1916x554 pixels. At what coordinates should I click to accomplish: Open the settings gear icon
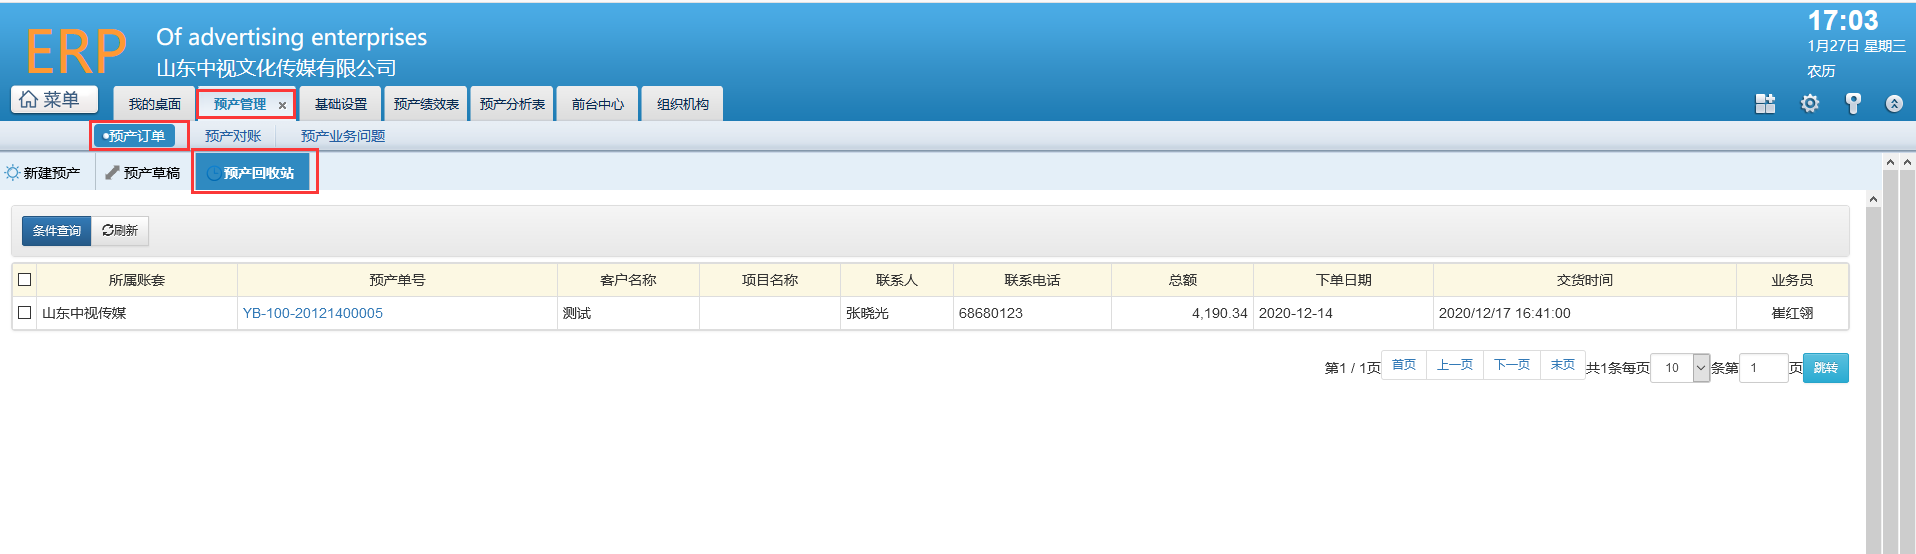[1810, 104]
